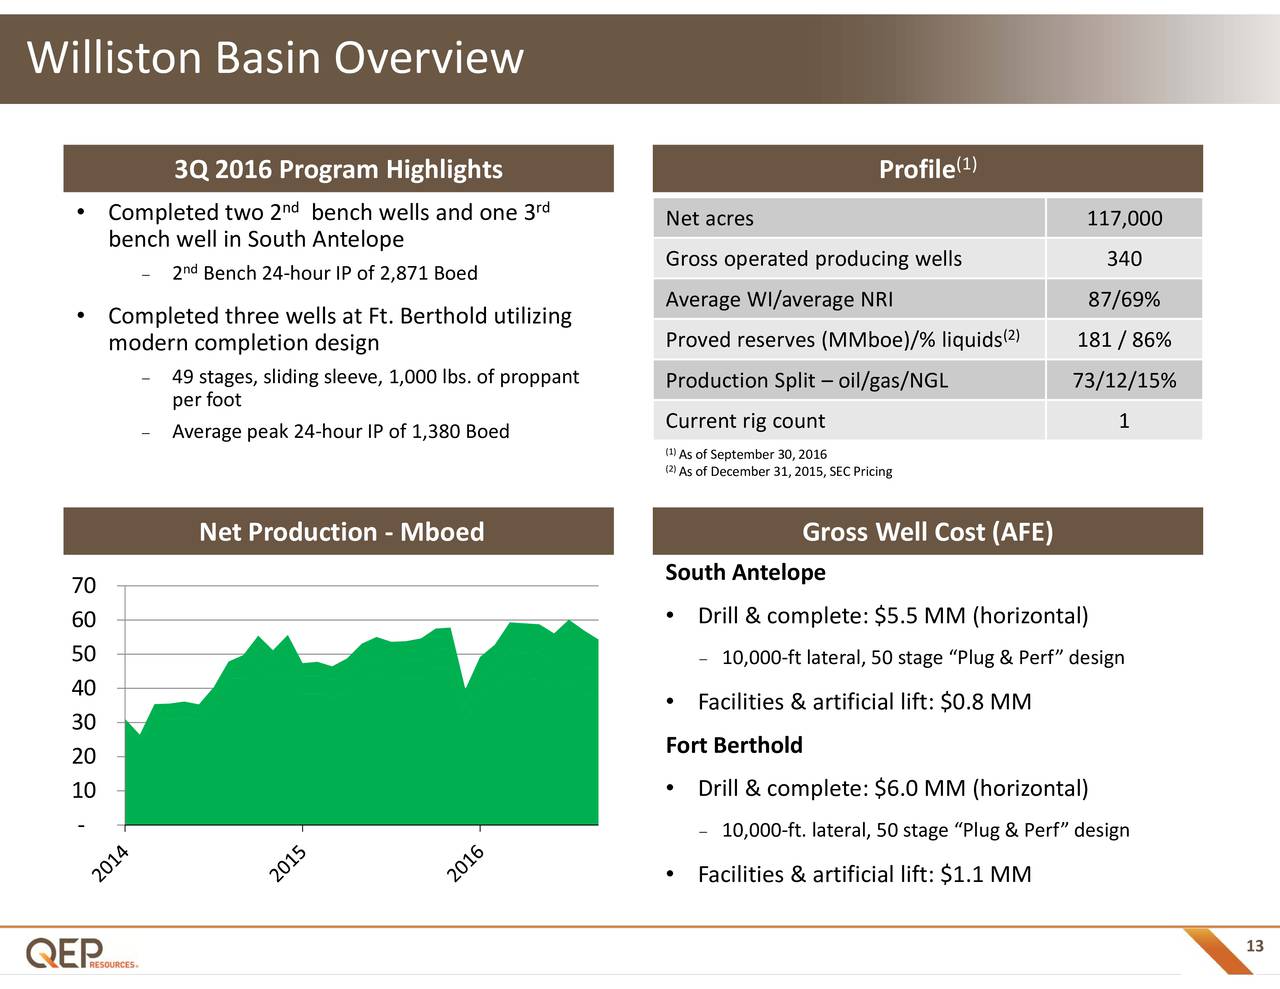Viewport: 1280px width, 989px height.
Task: Click the 2016 x-axis label
Action: pos(466,865)
